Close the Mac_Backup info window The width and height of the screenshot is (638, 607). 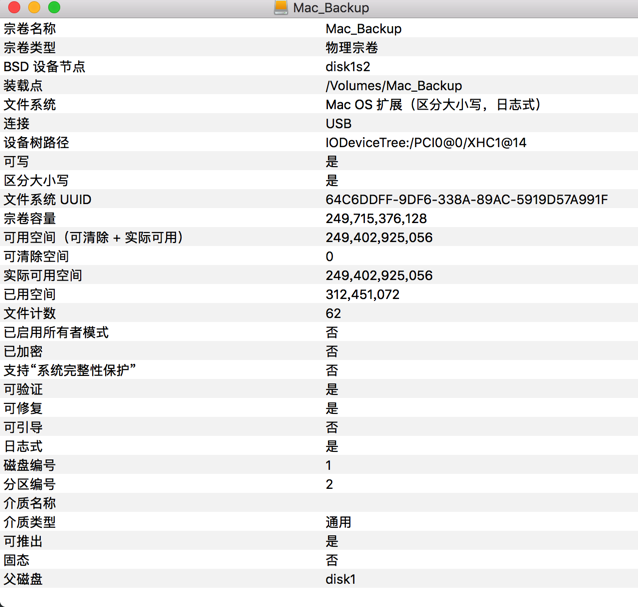tap(14, 7)
